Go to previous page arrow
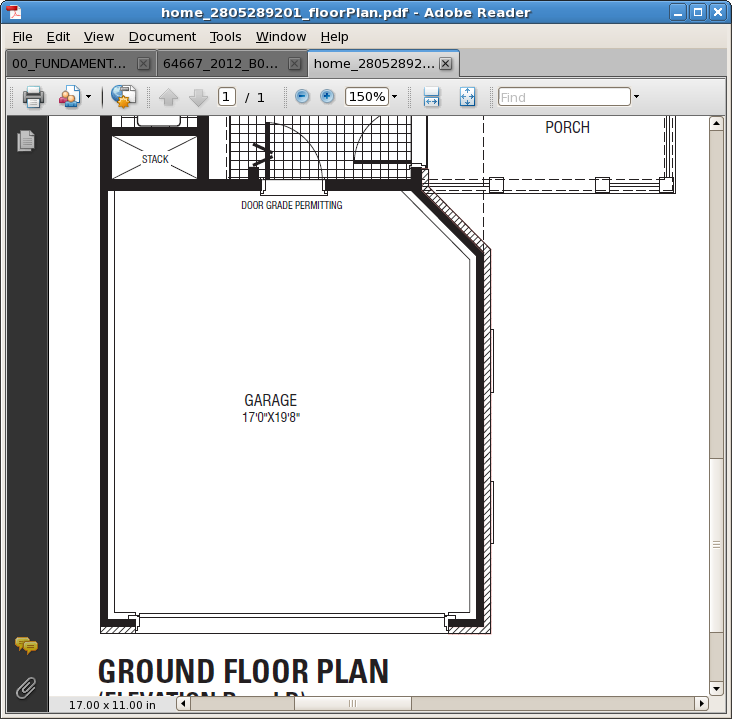 pos(168,97)
